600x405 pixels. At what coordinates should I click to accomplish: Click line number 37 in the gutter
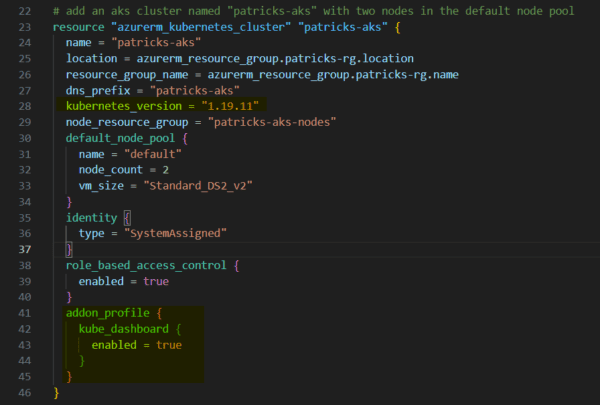tap(22, 248)
